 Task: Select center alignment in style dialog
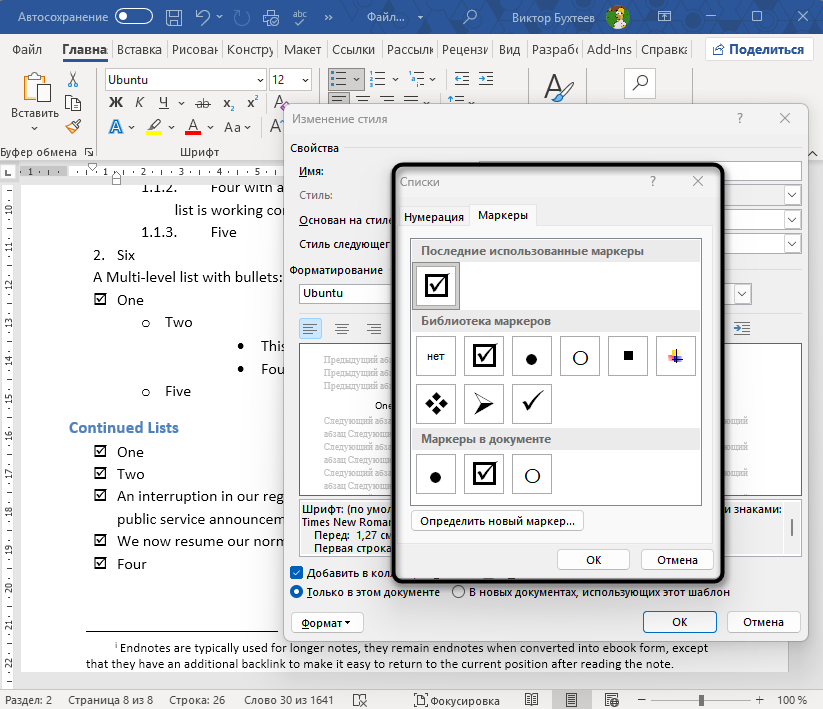[342, 329]
